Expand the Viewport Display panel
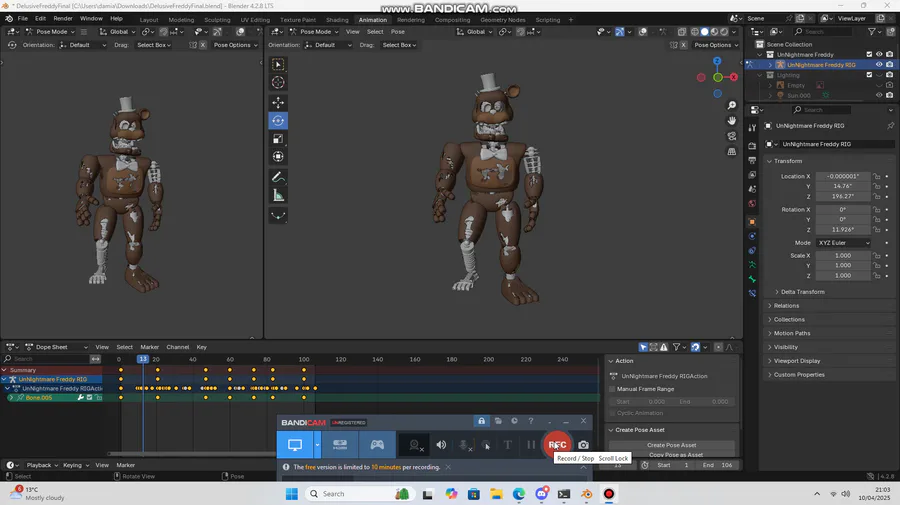This screenshot has width=900, height=505. 797,361
